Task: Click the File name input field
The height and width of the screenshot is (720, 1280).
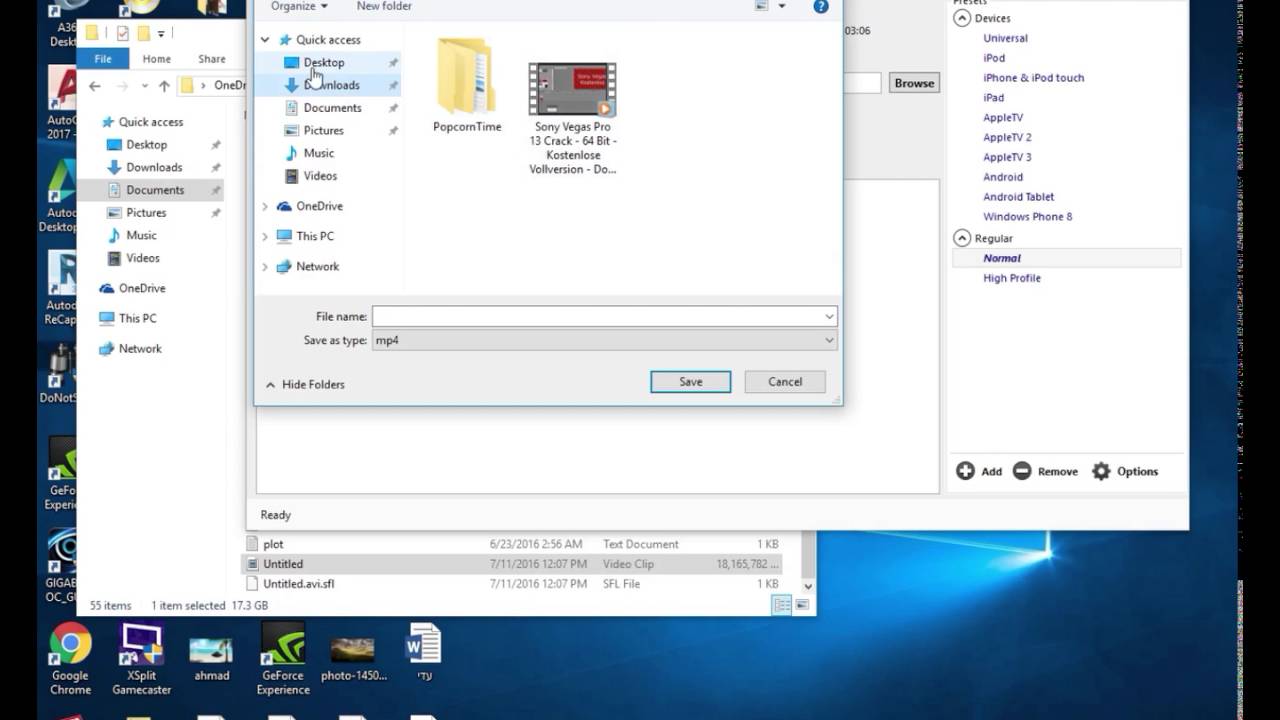Action: [x=597, y=316]
